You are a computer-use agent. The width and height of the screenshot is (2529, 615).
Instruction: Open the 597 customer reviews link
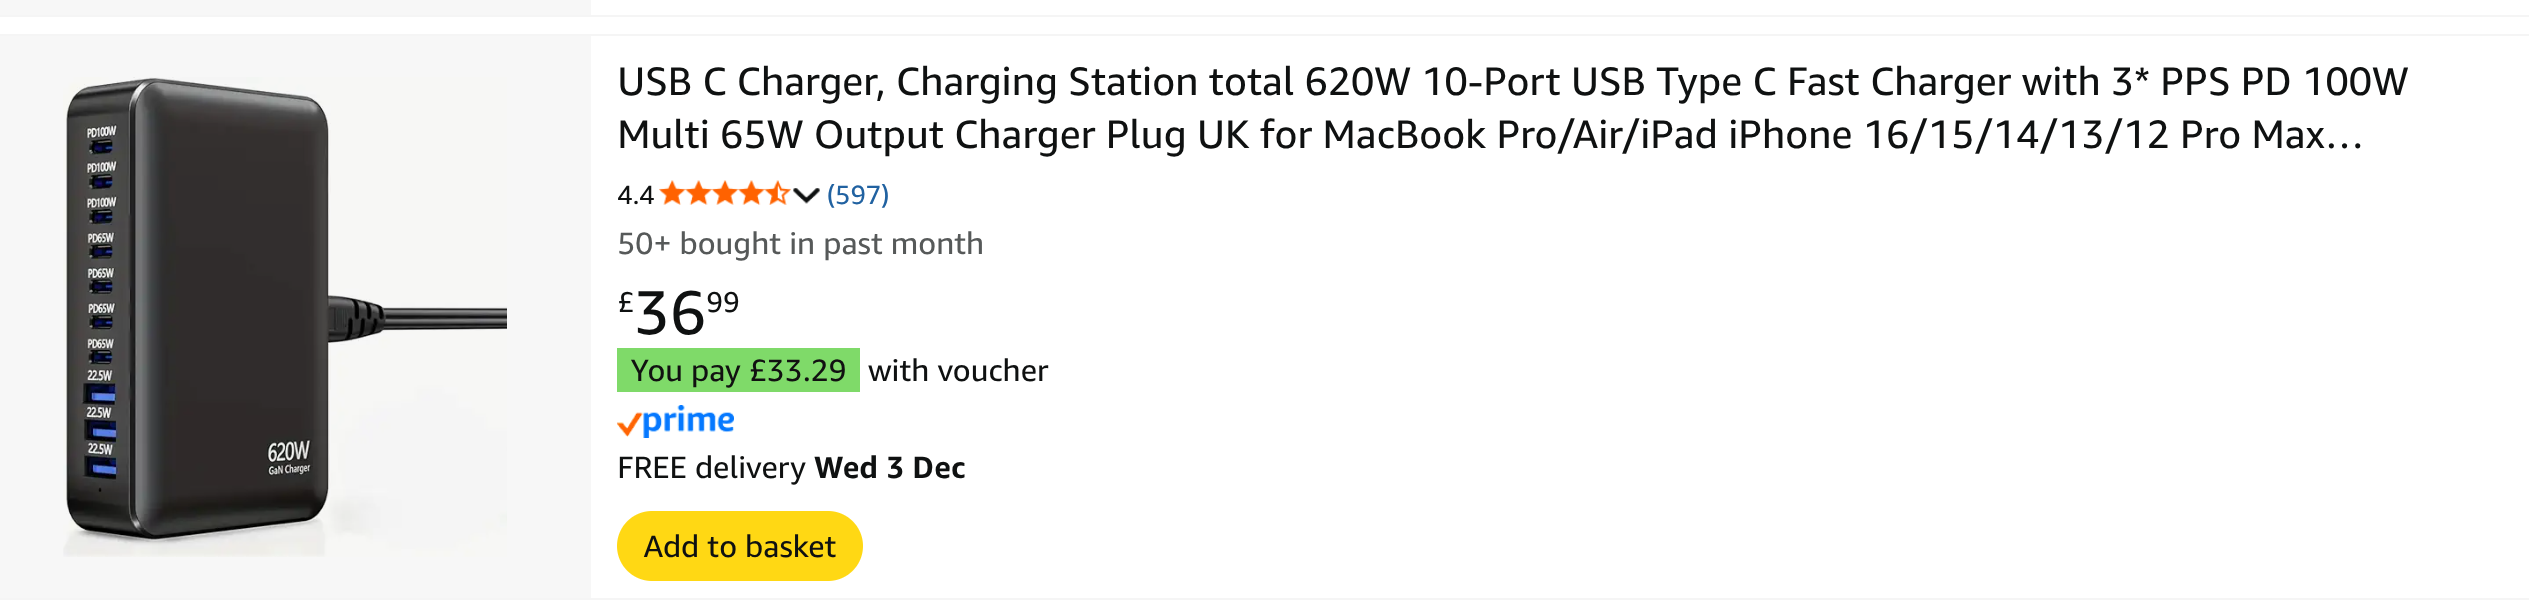pos(857,195)
